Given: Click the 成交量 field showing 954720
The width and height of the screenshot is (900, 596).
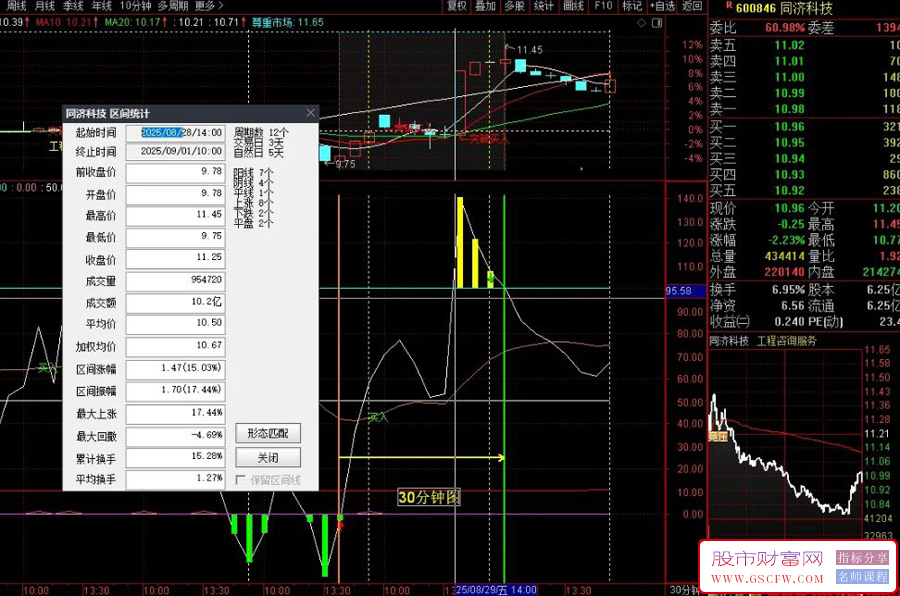Looking at the screenshot, I should coord(176,281).
